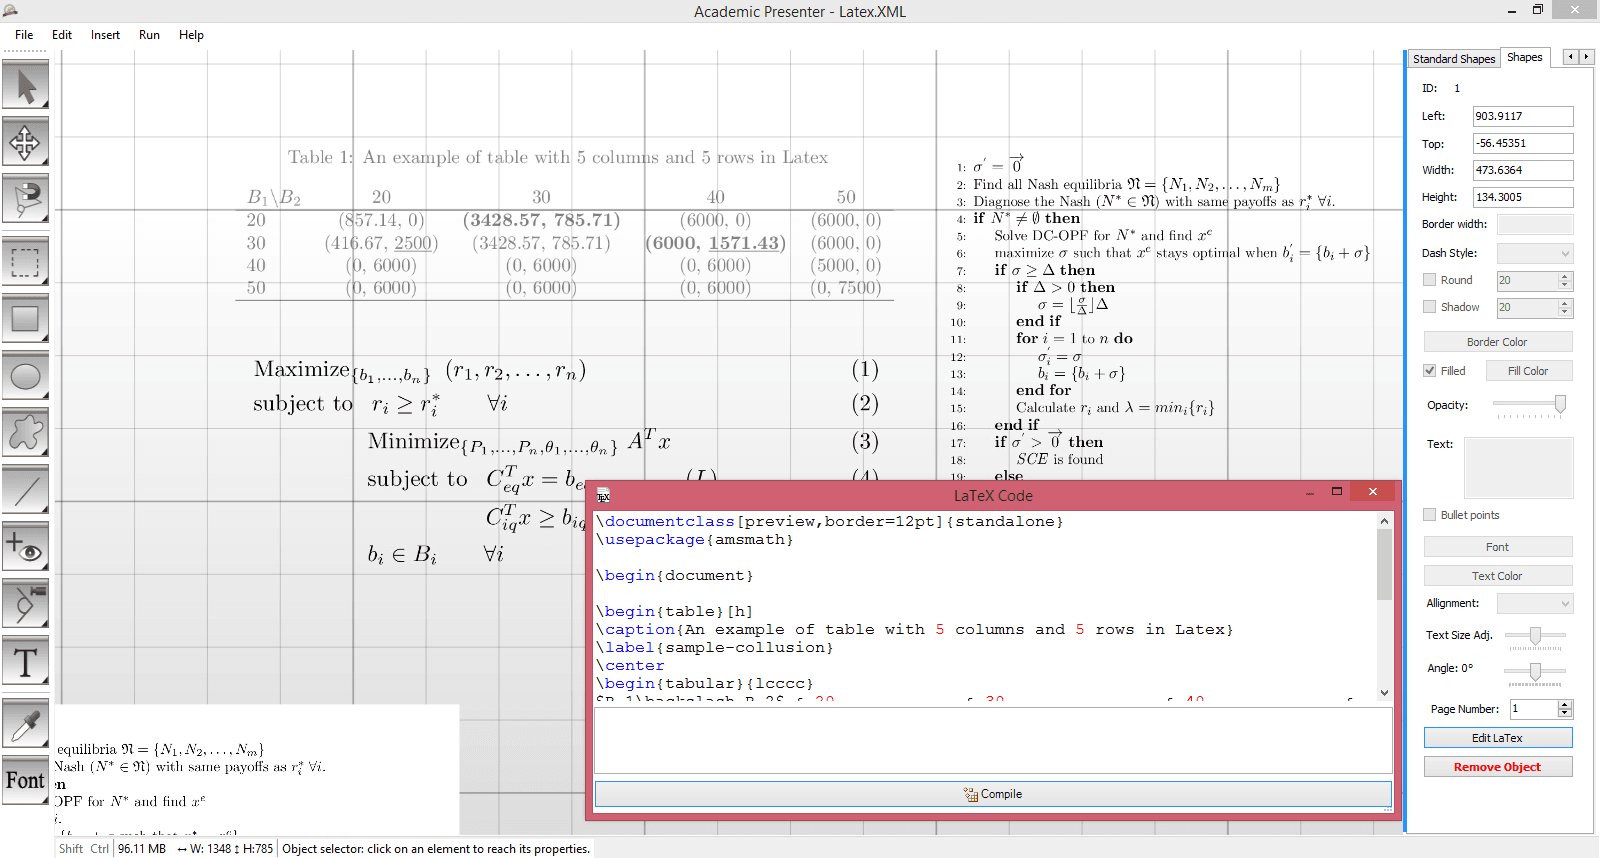Screen dimensions: 1600x858
Task: Select the straight line drawing tool
Action: 26,491
